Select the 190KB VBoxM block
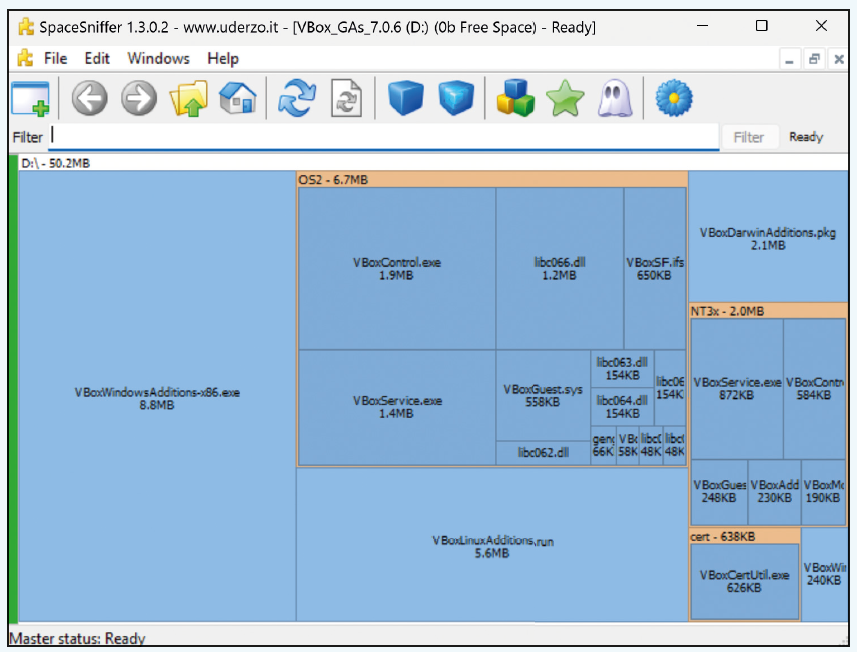 pyautogui.click(x=823, y=492)
